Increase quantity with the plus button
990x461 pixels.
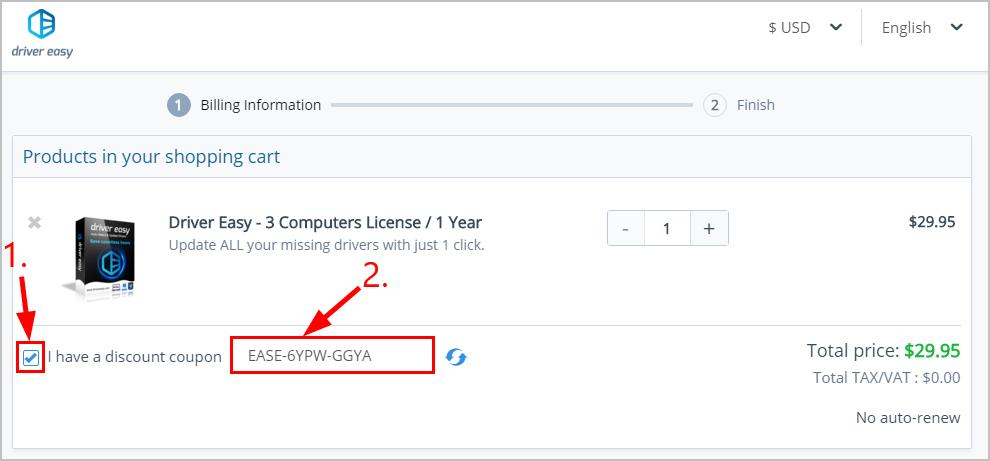[708, 228]
